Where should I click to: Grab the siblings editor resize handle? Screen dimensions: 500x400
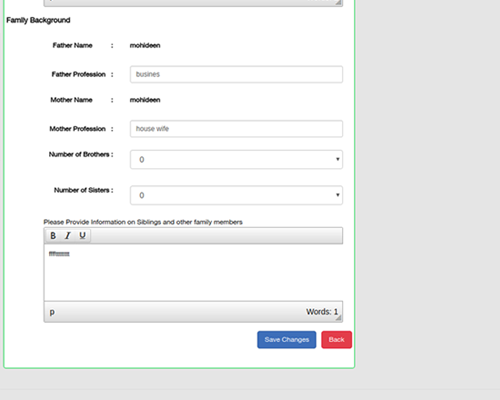coord(338,318)
